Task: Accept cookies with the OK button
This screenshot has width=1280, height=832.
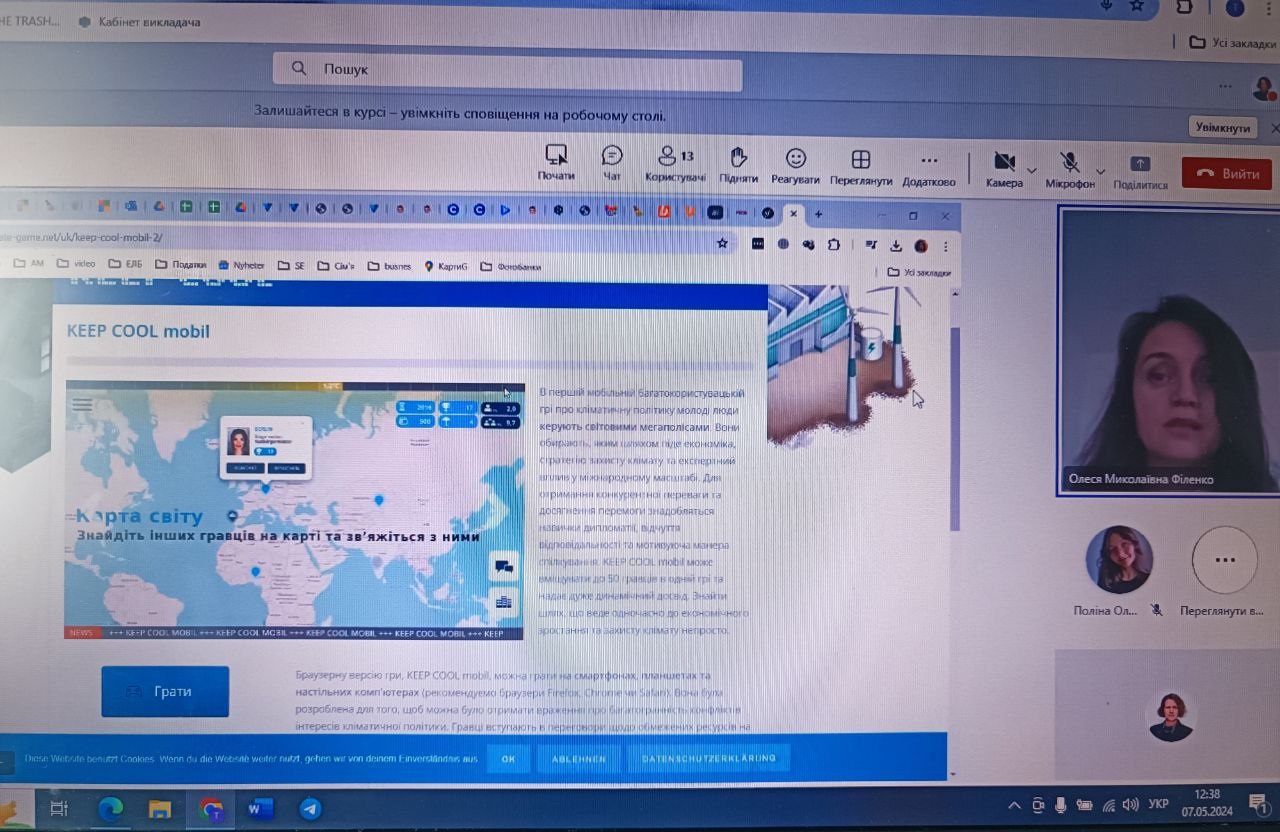Action: click(508, 759)
